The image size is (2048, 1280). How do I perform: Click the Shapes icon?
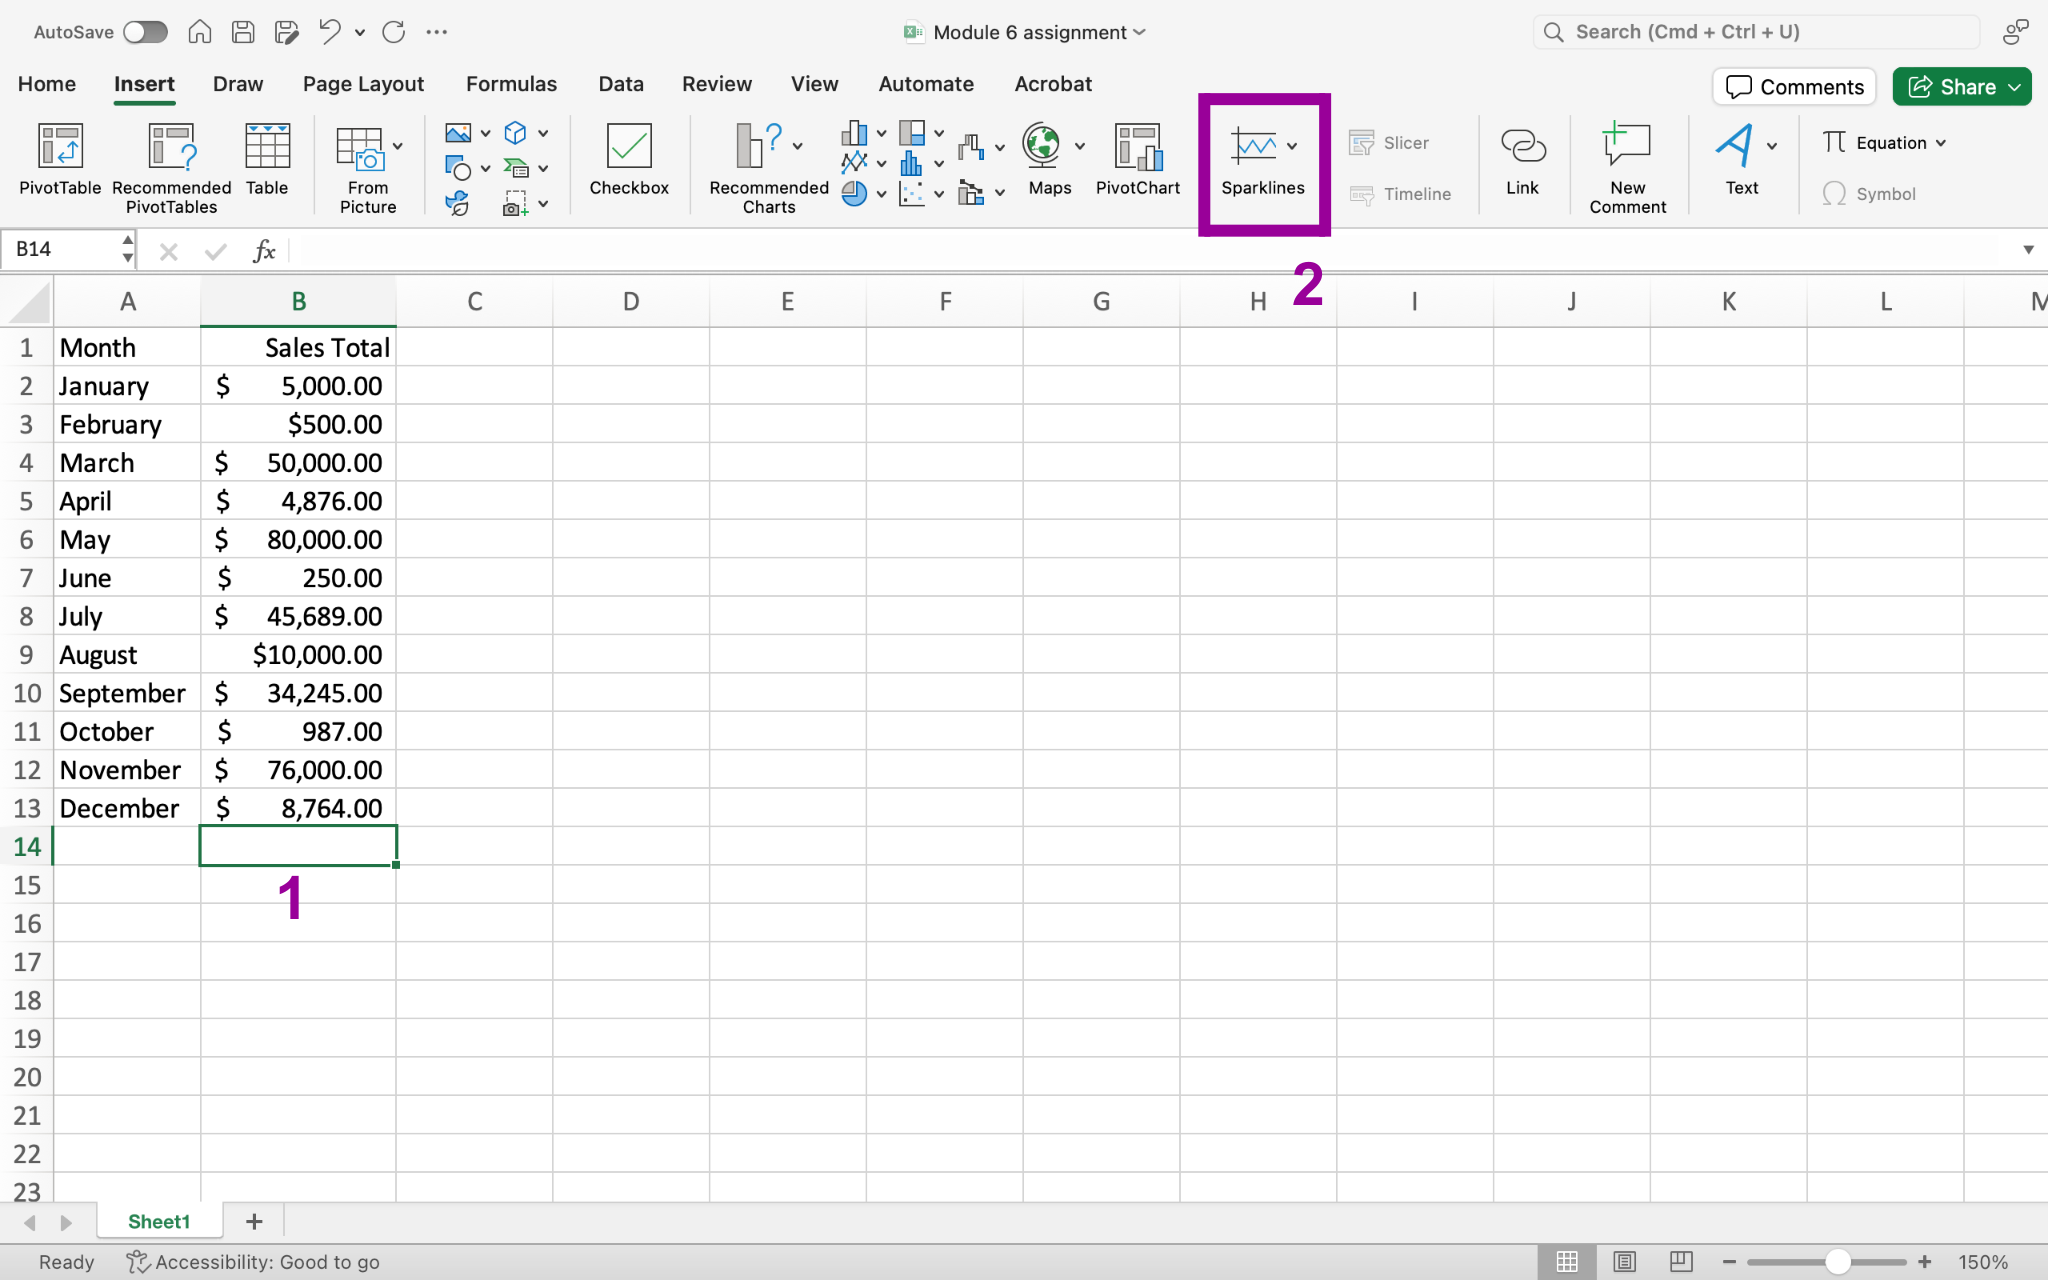pyautogui.click(x=458, y=168)
